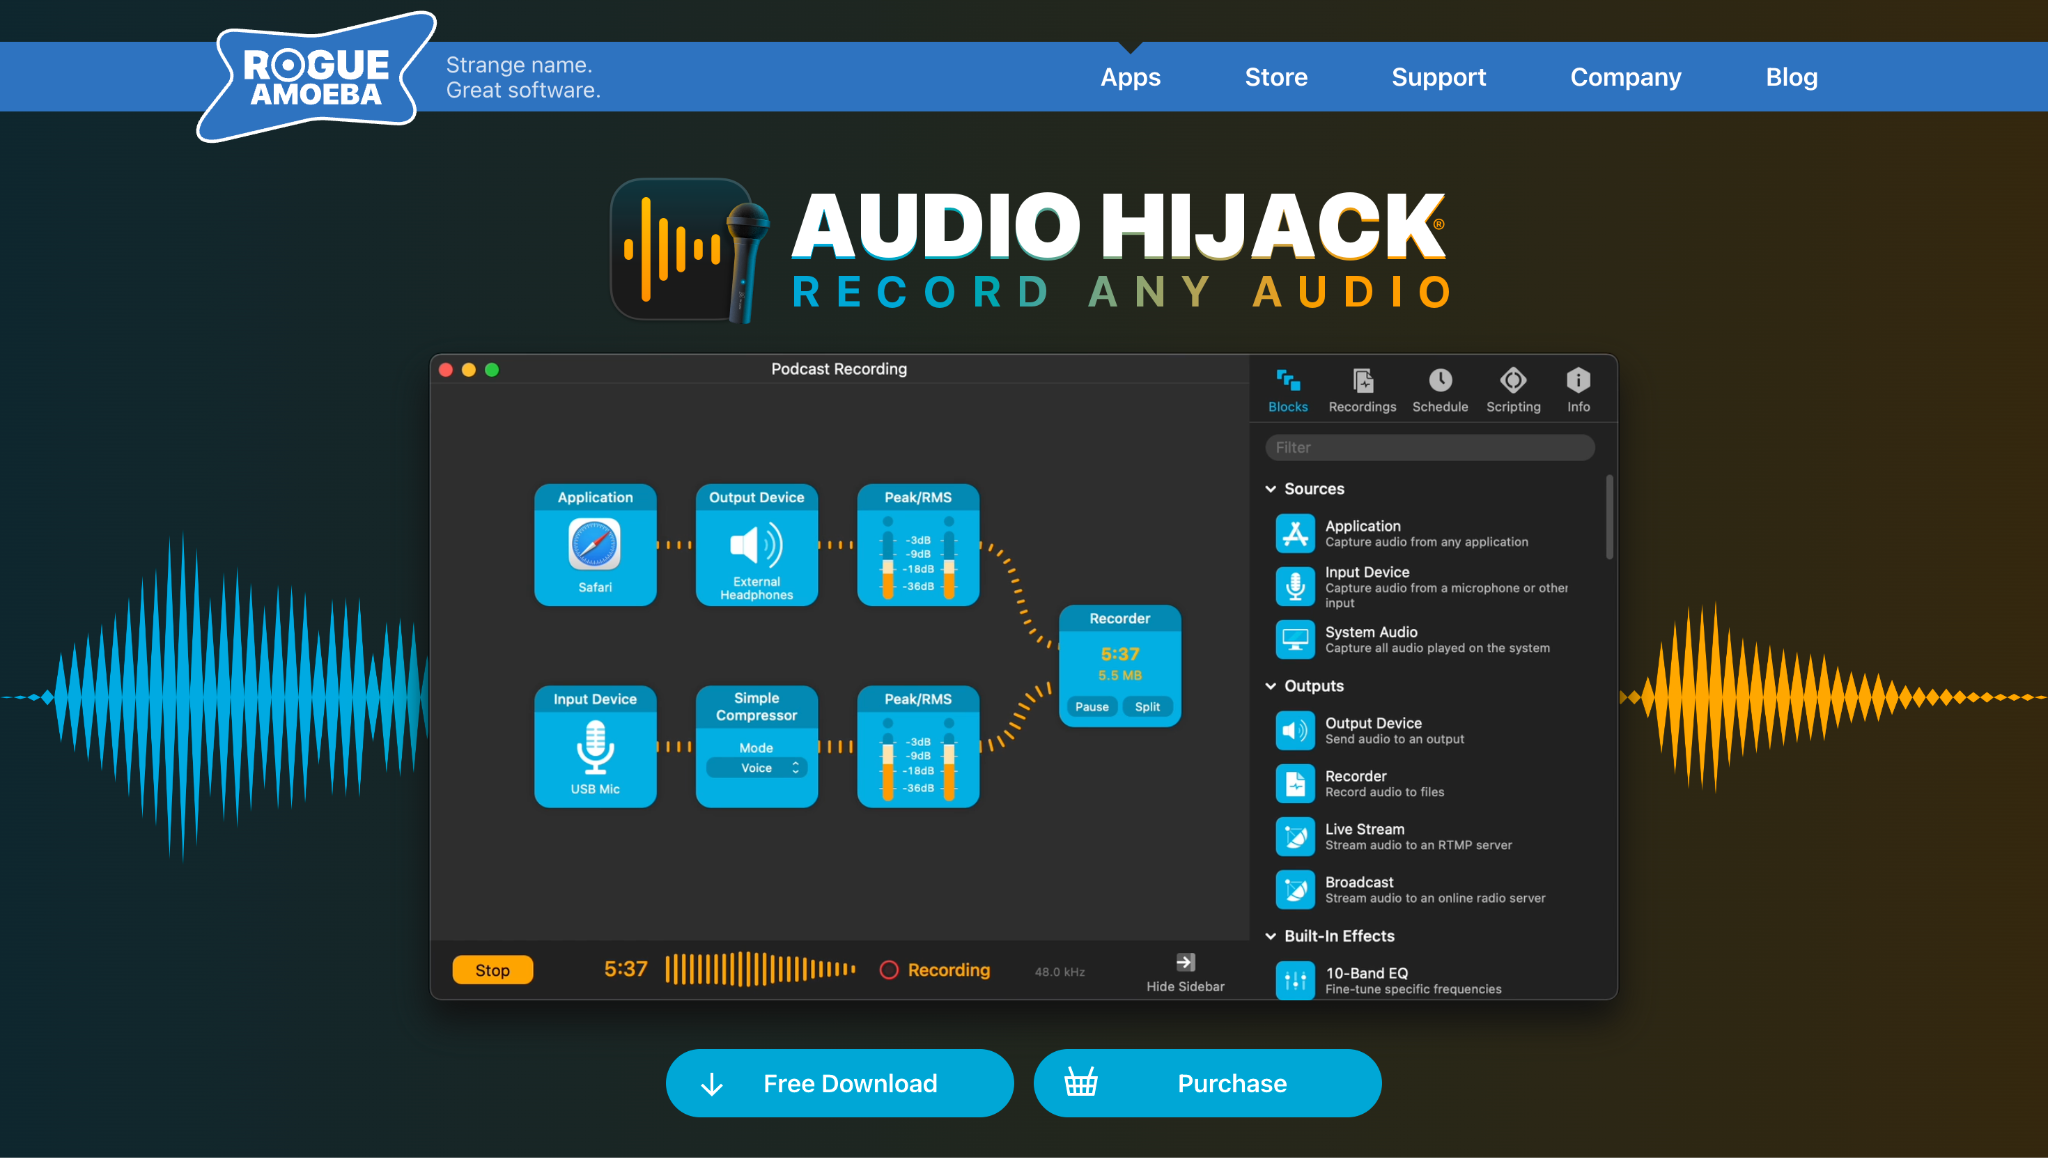Click the Free Download button

click(840, 1083)
